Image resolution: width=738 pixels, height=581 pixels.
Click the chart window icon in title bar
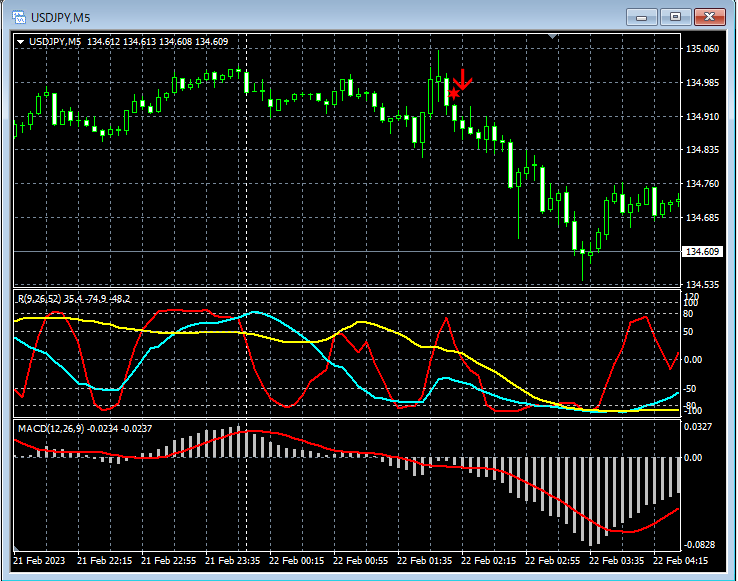pyautogui.click(x=18, y=17)
